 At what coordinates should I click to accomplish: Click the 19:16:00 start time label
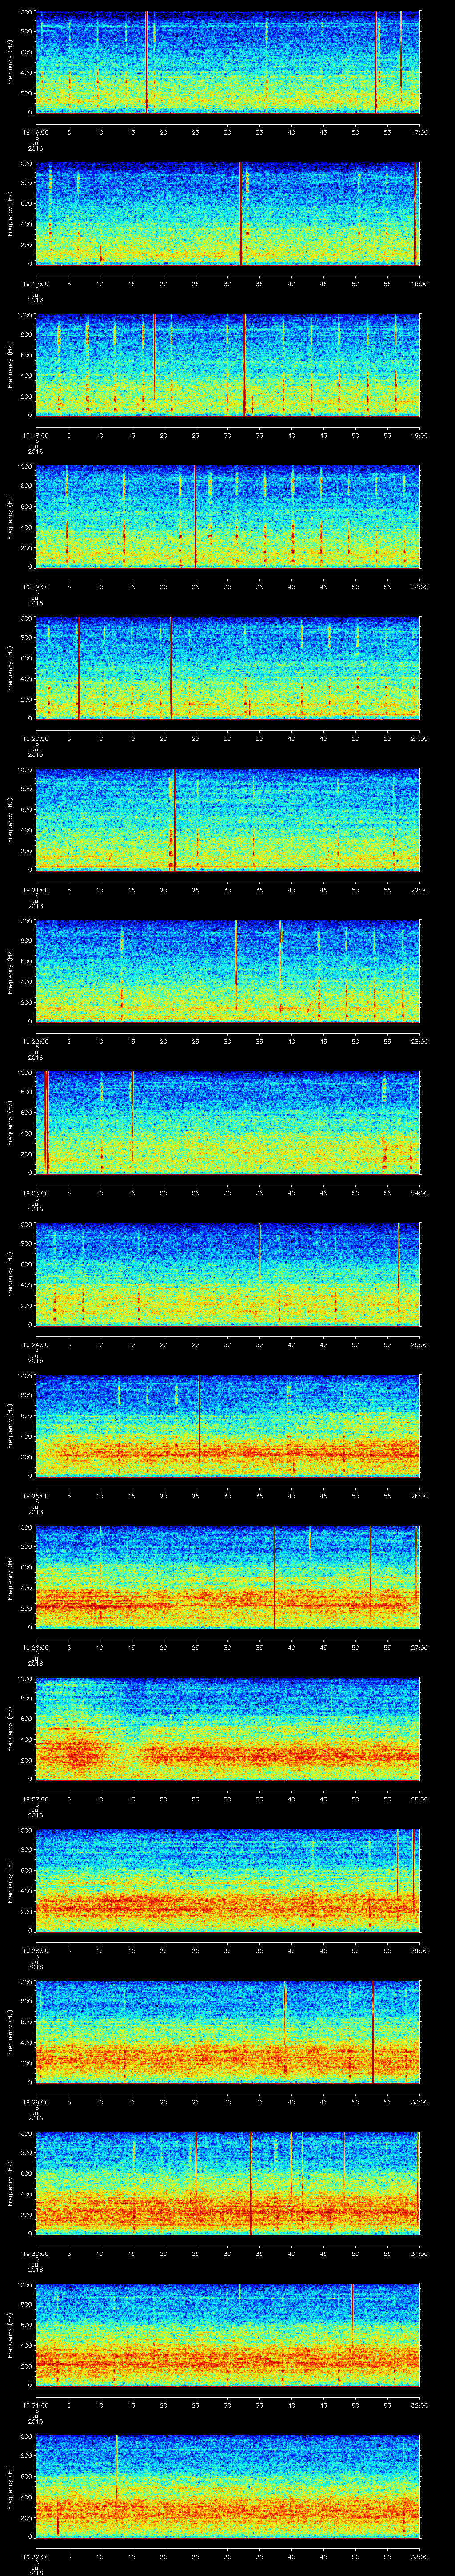point(35,132)
